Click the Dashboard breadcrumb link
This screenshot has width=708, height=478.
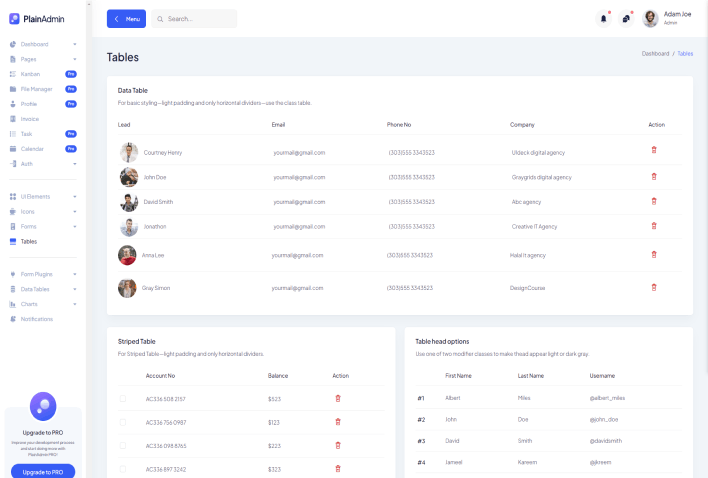(655, 53)
